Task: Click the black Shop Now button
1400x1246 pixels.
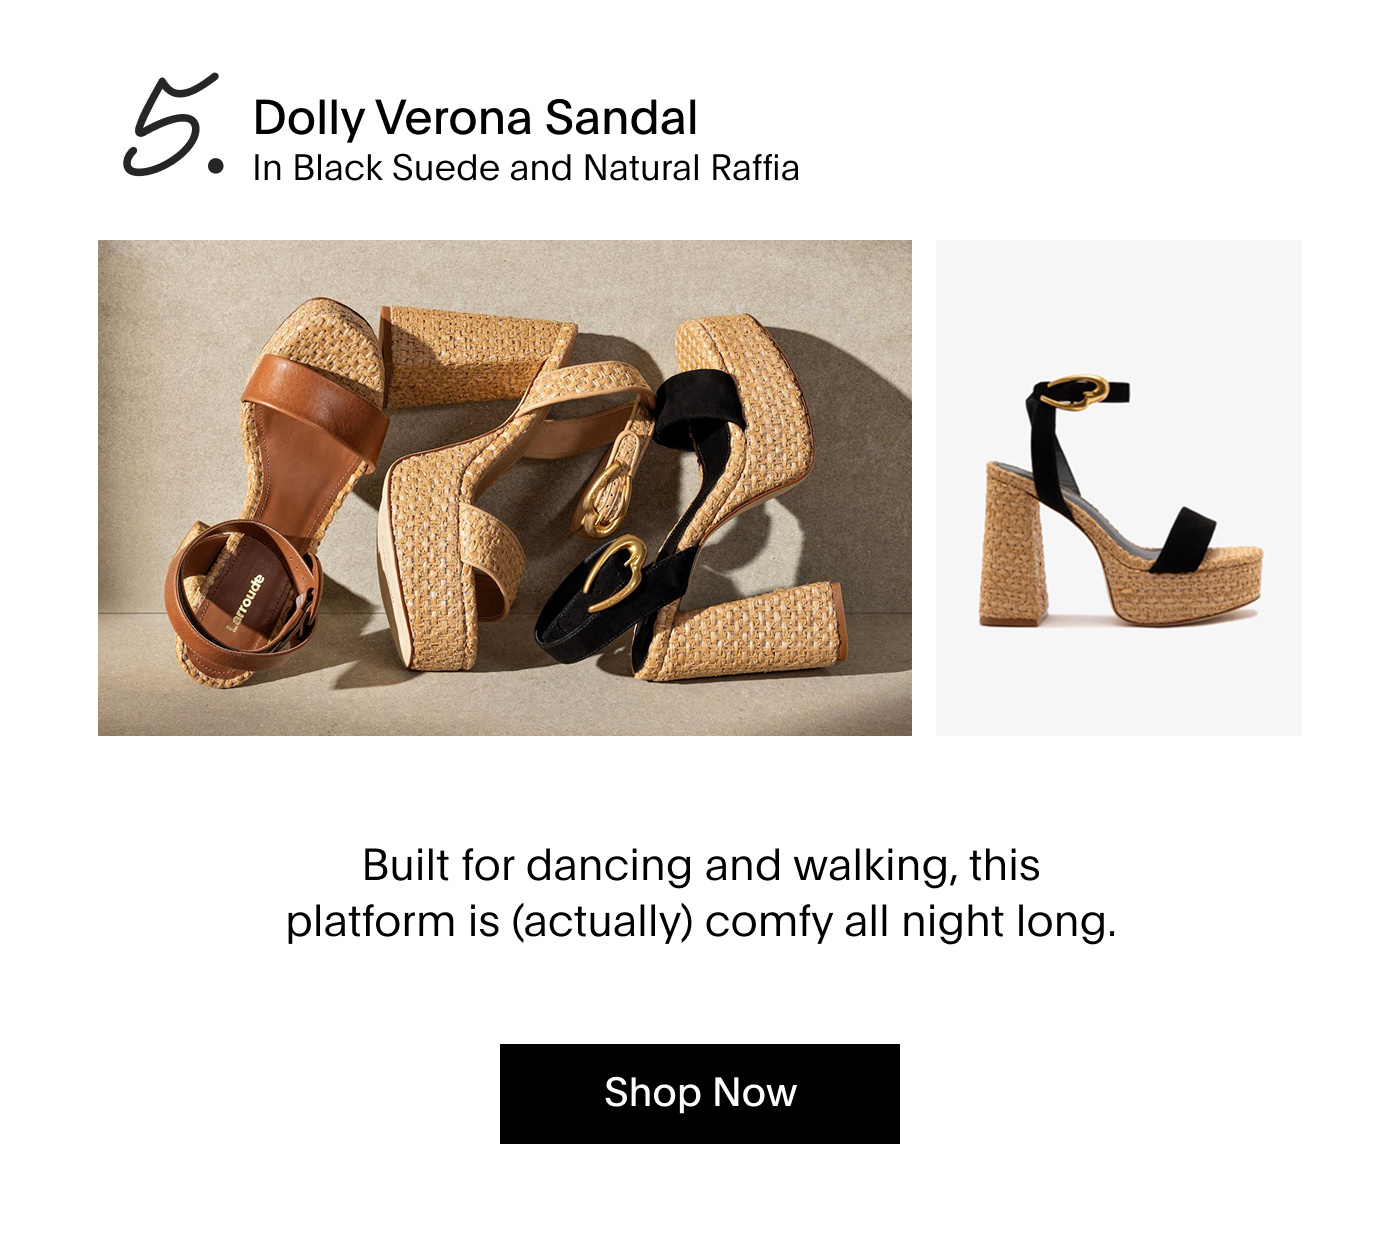Action: (700, 1093)
